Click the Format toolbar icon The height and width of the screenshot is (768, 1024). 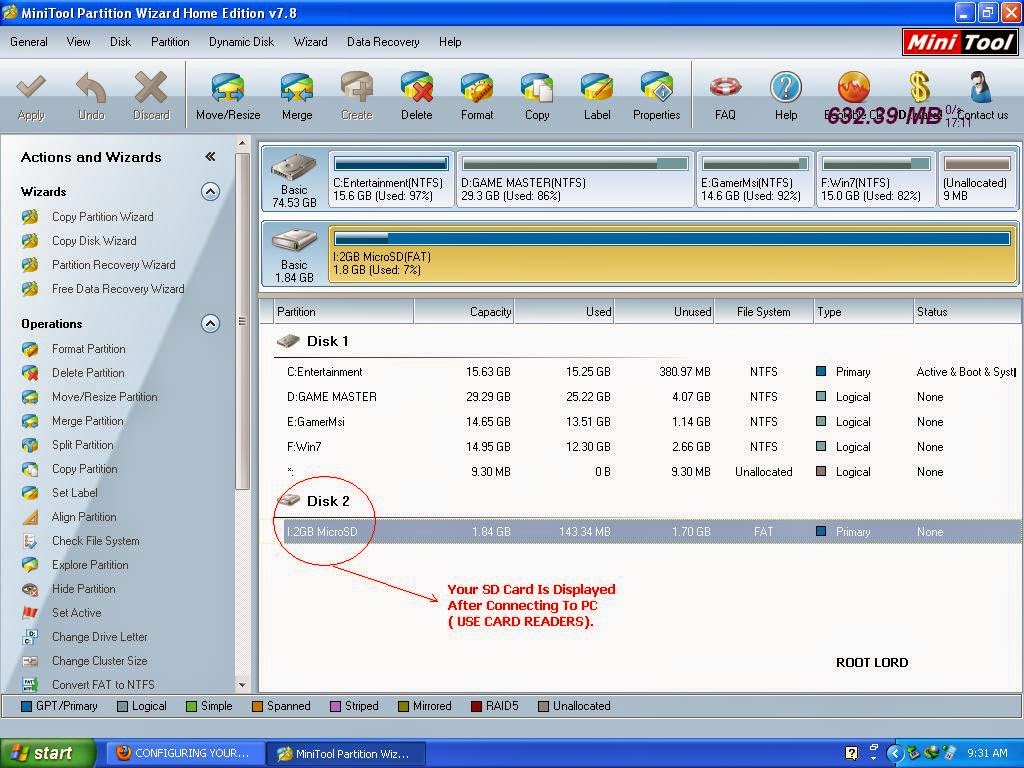tap(477, 88)
